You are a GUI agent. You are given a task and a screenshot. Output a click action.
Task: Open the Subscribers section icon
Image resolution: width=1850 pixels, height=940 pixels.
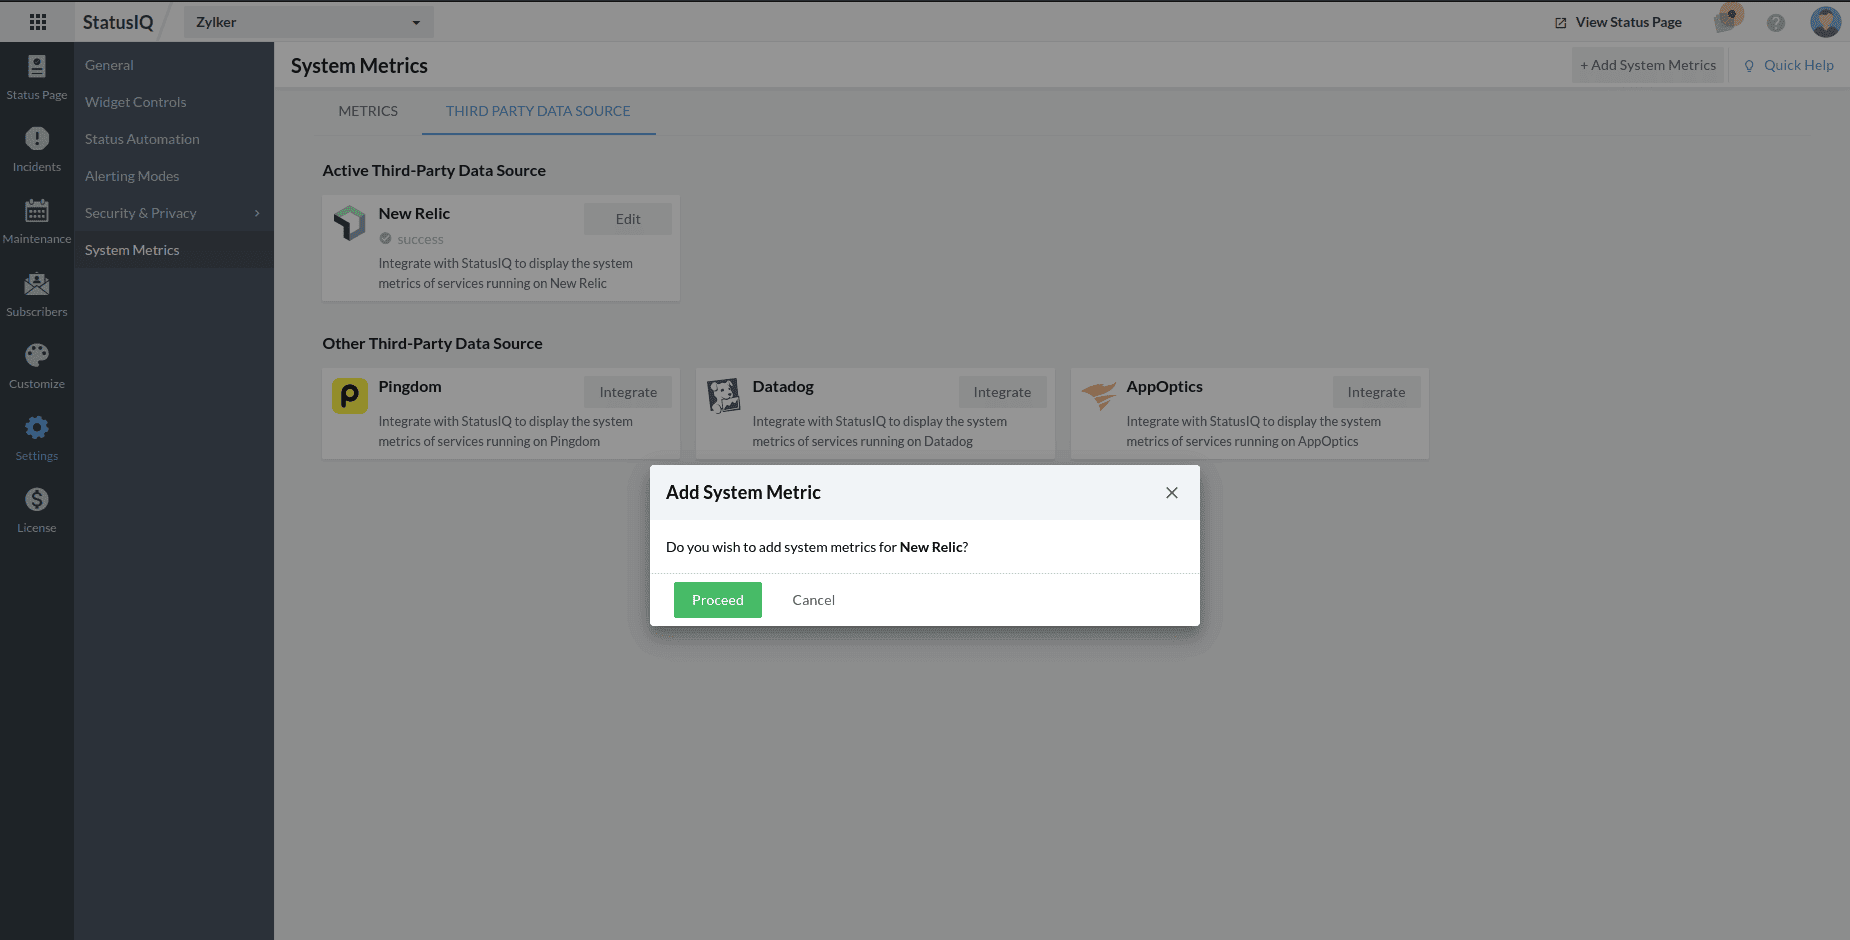pyautogui.click(x=37, y=285)
